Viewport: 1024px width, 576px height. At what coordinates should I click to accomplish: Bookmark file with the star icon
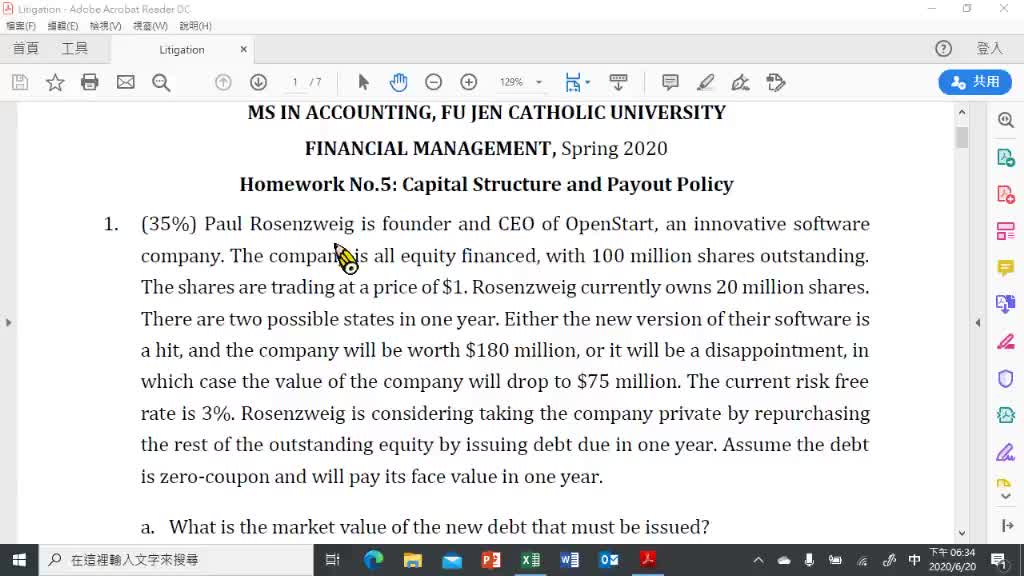tap(55, 82)
